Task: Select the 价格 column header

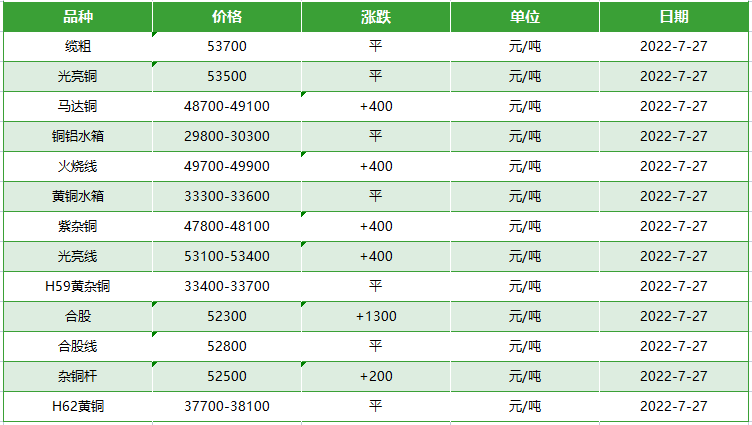Action: click(x=227, y=16)
